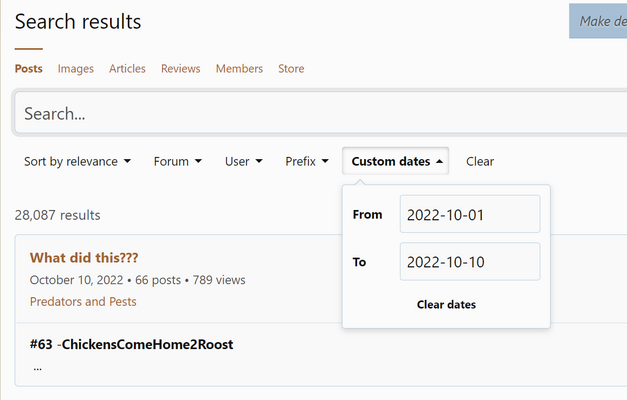The height and width of the screenshot is (400, 627).
Task: Switch to the Posts tab
Action: click(29, 68)
